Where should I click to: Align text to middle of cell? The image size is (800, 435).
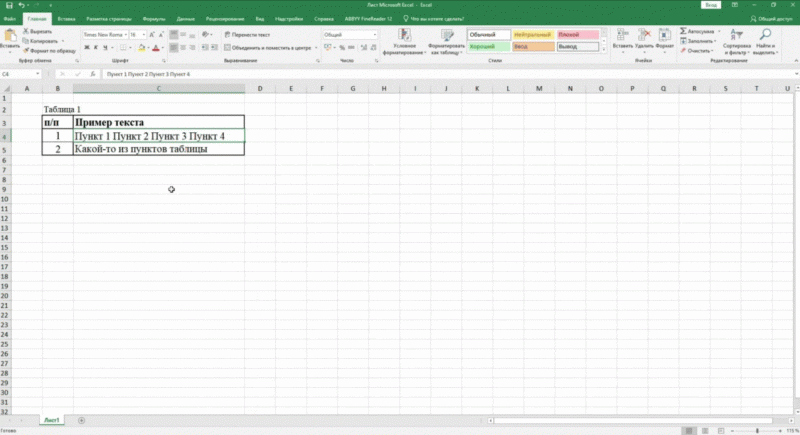pos(183,35)
